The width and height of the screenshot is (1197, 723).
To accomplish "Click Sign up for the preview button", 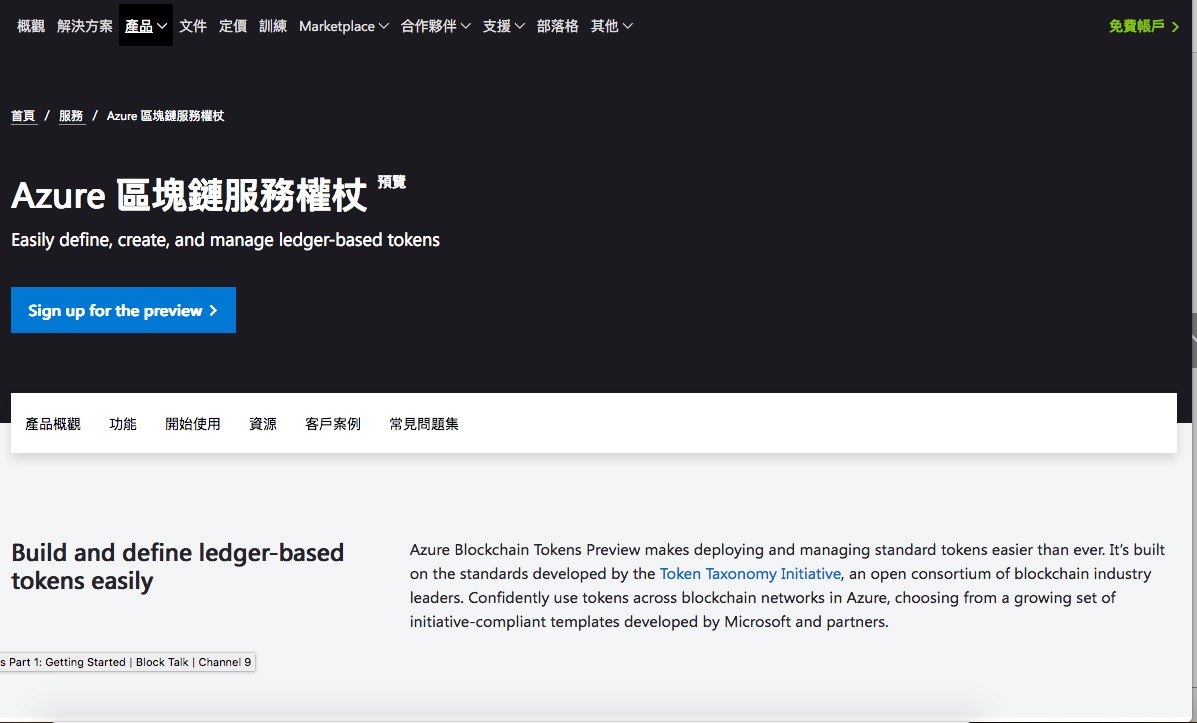I will (x=123, y=310).
